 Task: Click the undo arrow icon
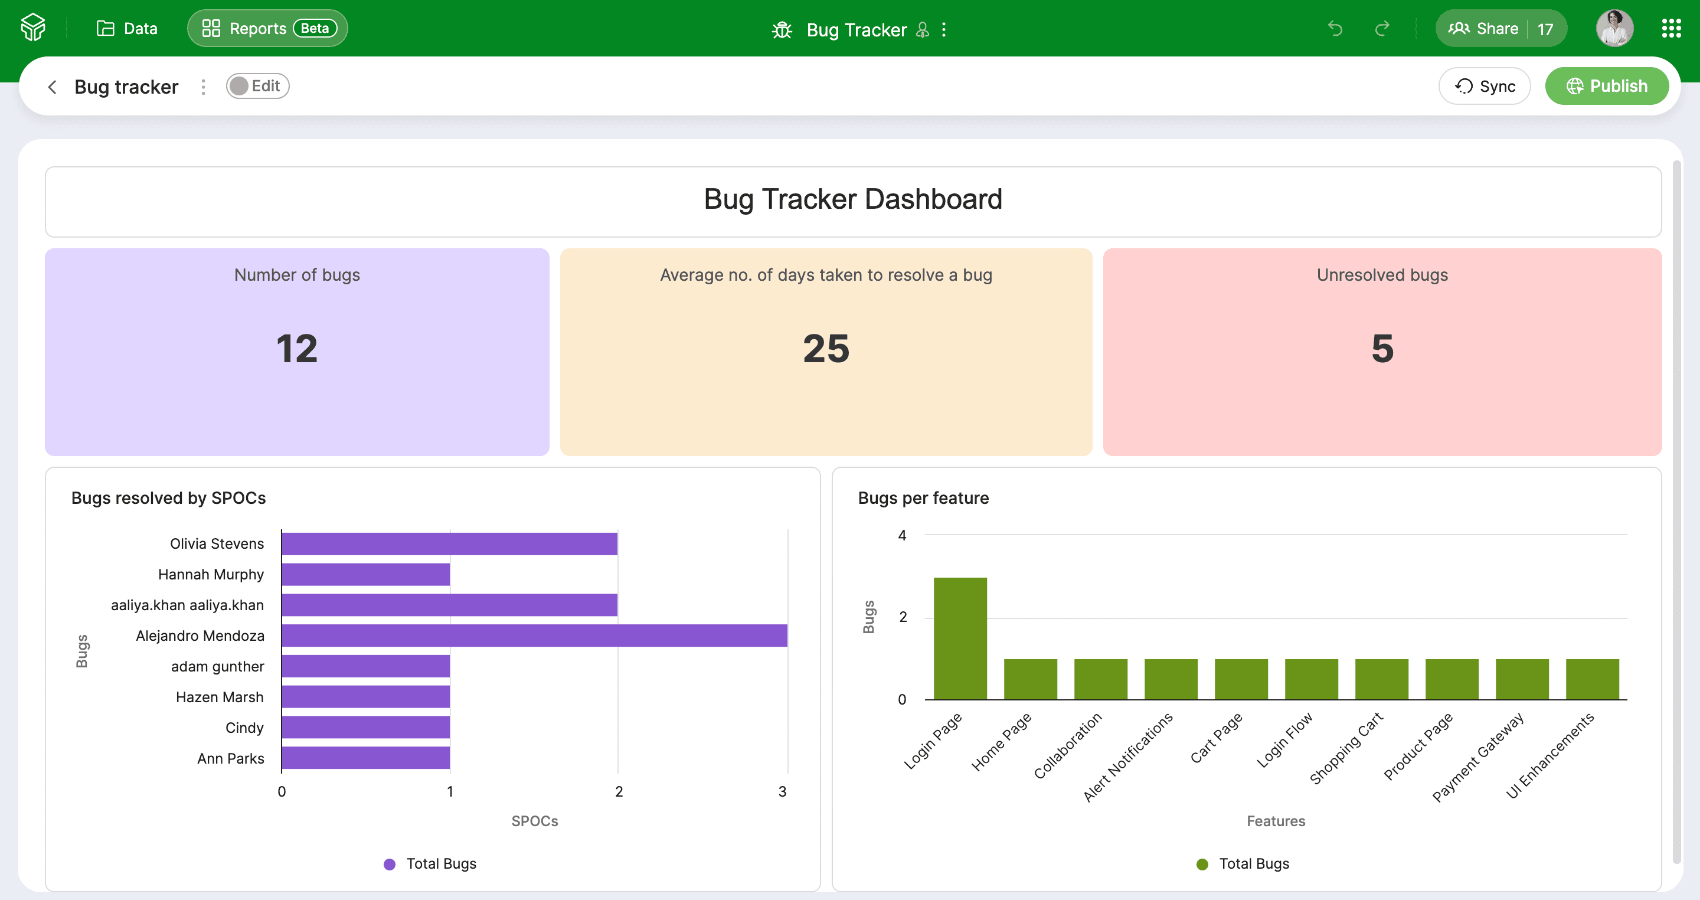1335,28
